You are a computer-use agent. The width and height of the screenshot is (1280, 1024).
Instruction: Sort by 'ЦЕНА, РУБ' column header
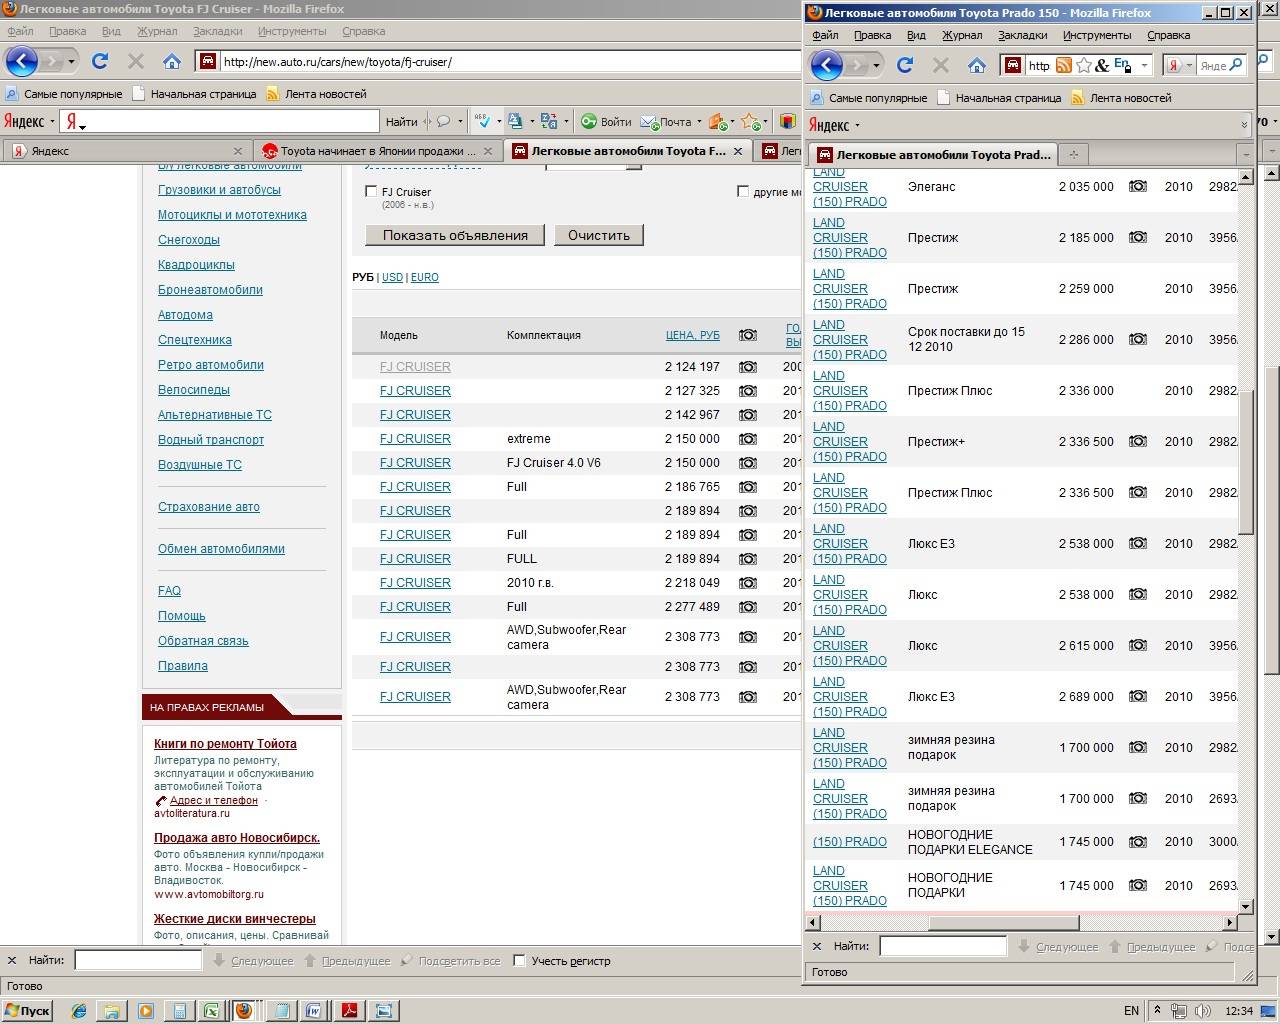[x=693, y=335]
